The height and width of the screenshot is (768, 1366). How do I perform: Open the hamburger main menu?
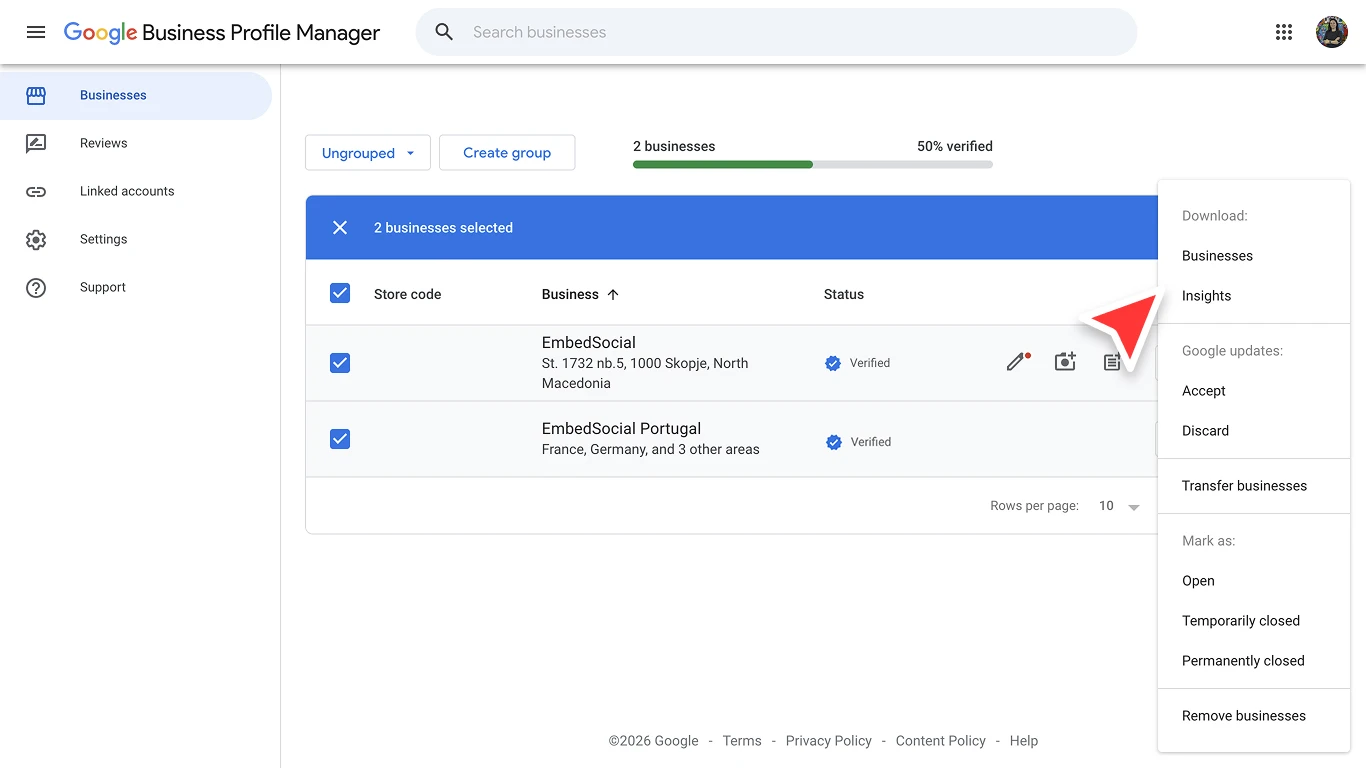click(x=36, y=32)
